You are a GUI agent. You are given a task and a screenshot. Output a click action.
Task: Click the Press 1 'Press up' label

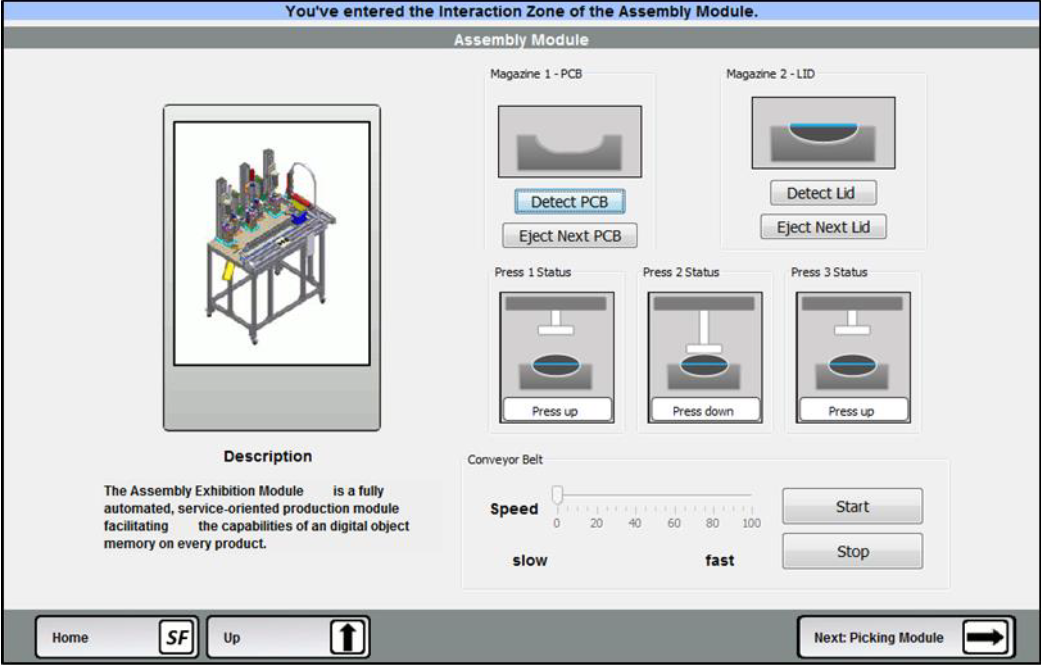pos(555,411)
